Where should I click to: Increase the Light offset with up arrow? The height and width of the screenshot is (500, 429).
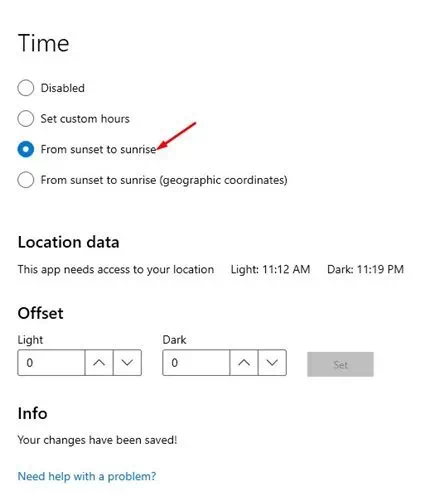tap(99, 363)
